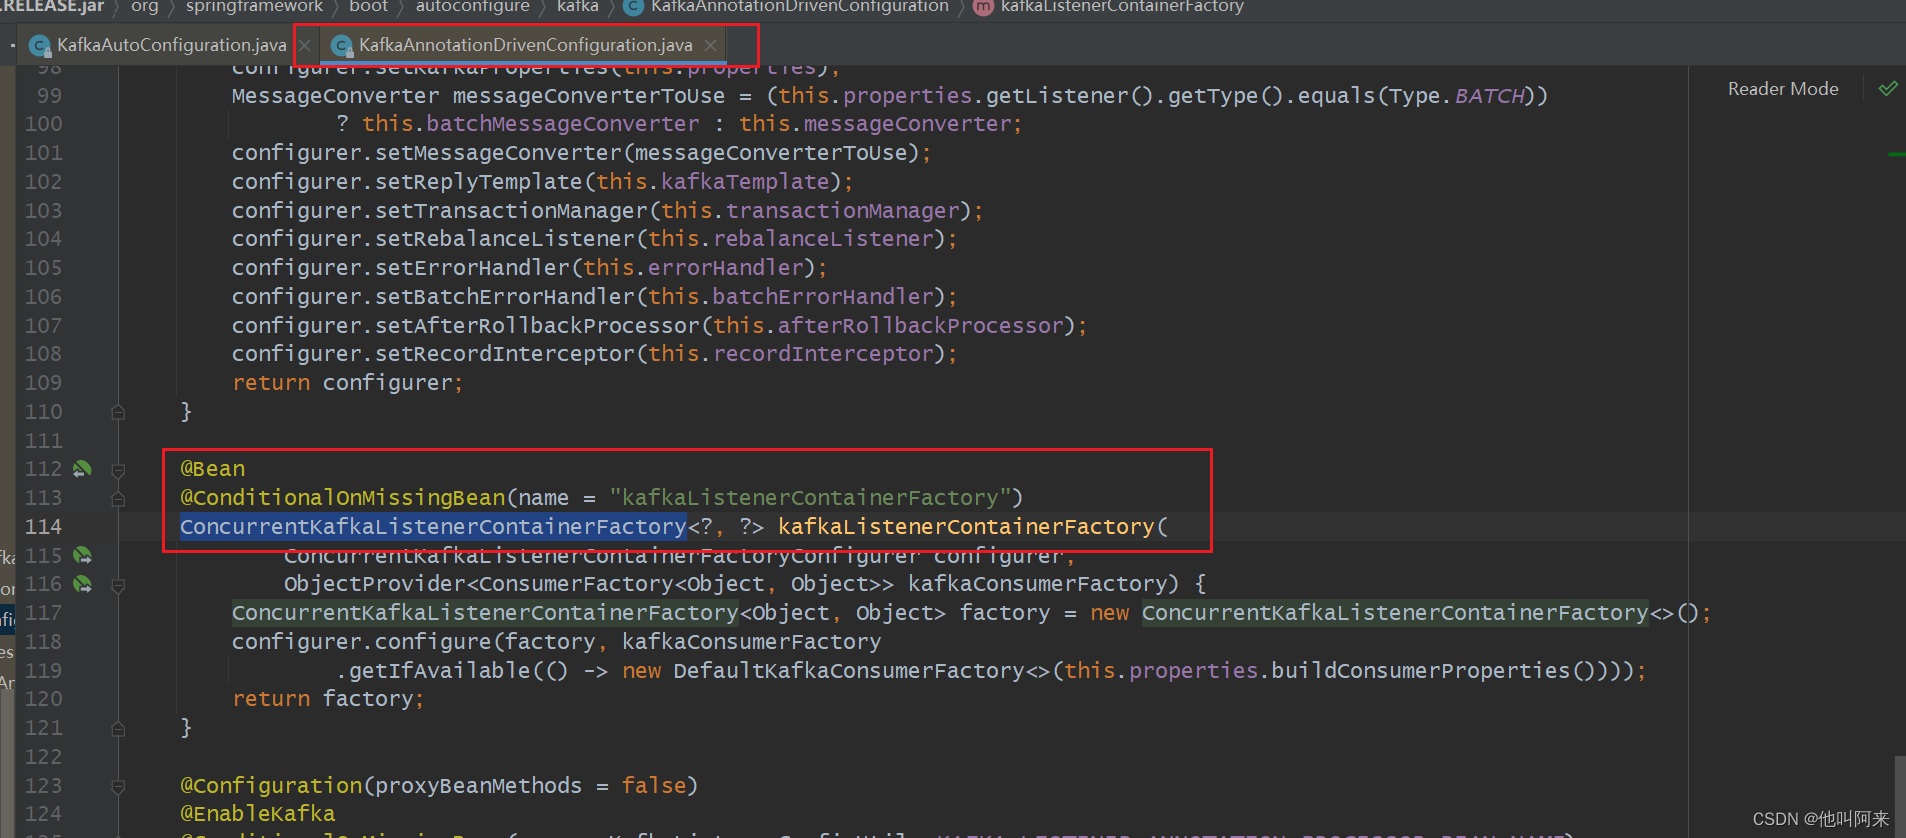
Task: Click the method icon in the breadcrumb bar
Action: (983, 7)
